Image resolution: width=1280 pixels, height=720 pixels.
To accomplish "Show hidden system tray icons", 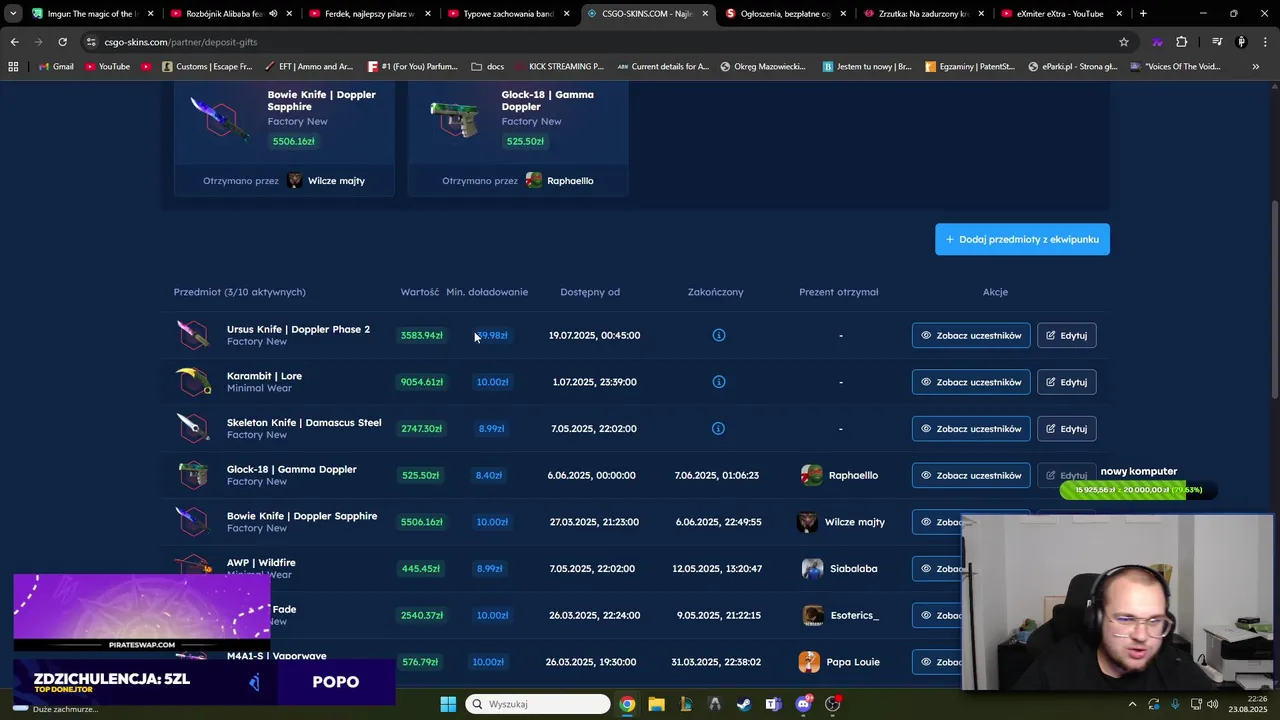I will (x=1132, y=704).
